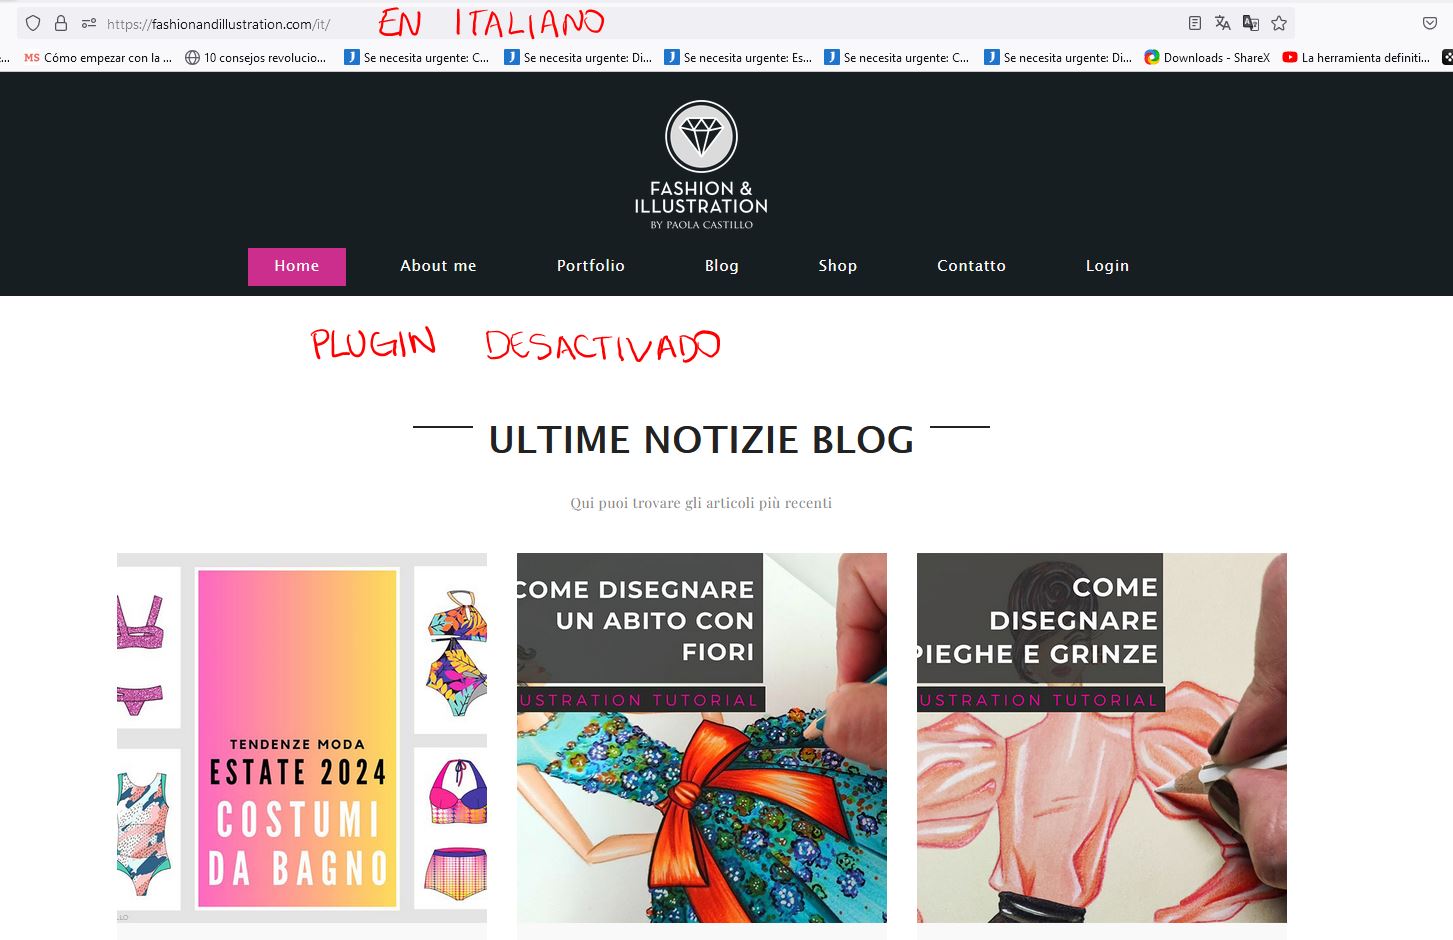The height and width of the screenshot is (940, 1453).
Task: Open the site permissions icon
Action: tap(89, 23)
